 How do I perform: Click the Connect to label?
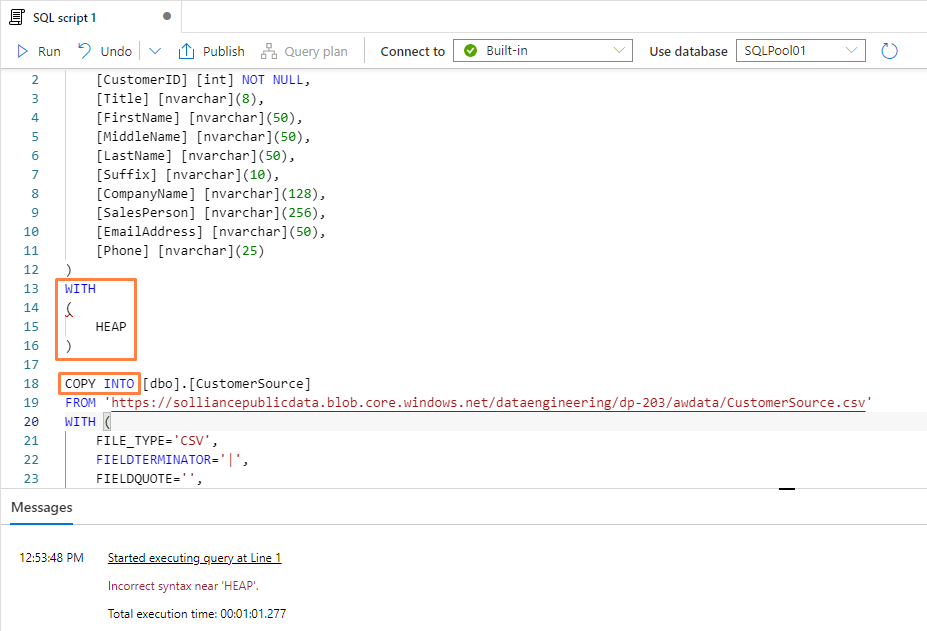[x=413, y=51]
